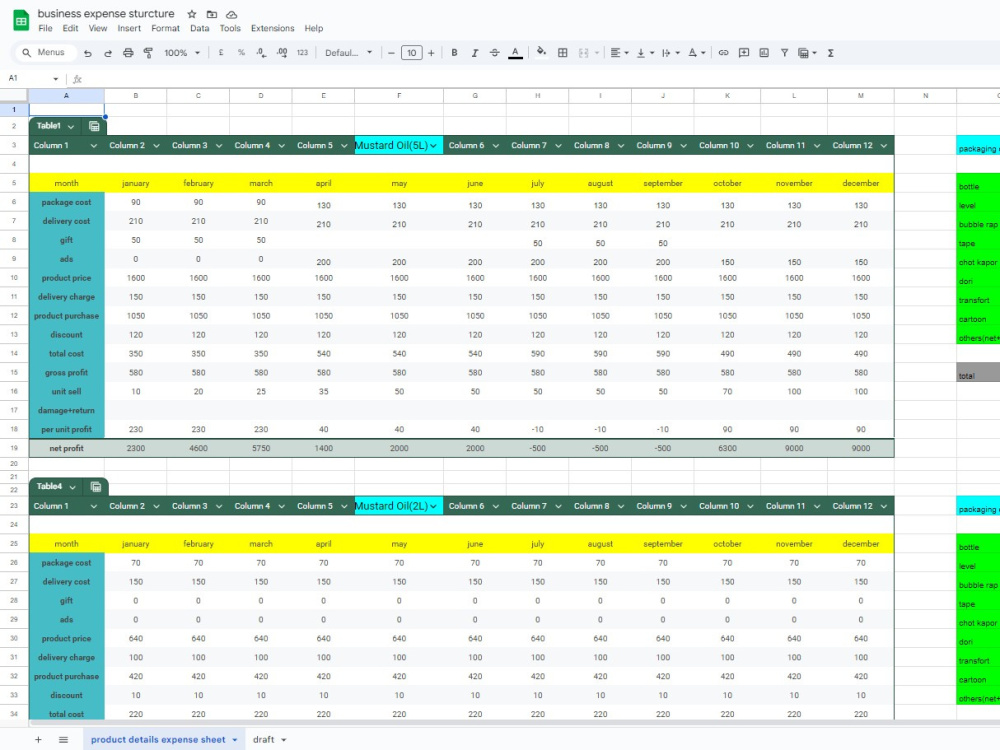Open the zoom 100% dropdown
1000x750 pixels.
182,53
